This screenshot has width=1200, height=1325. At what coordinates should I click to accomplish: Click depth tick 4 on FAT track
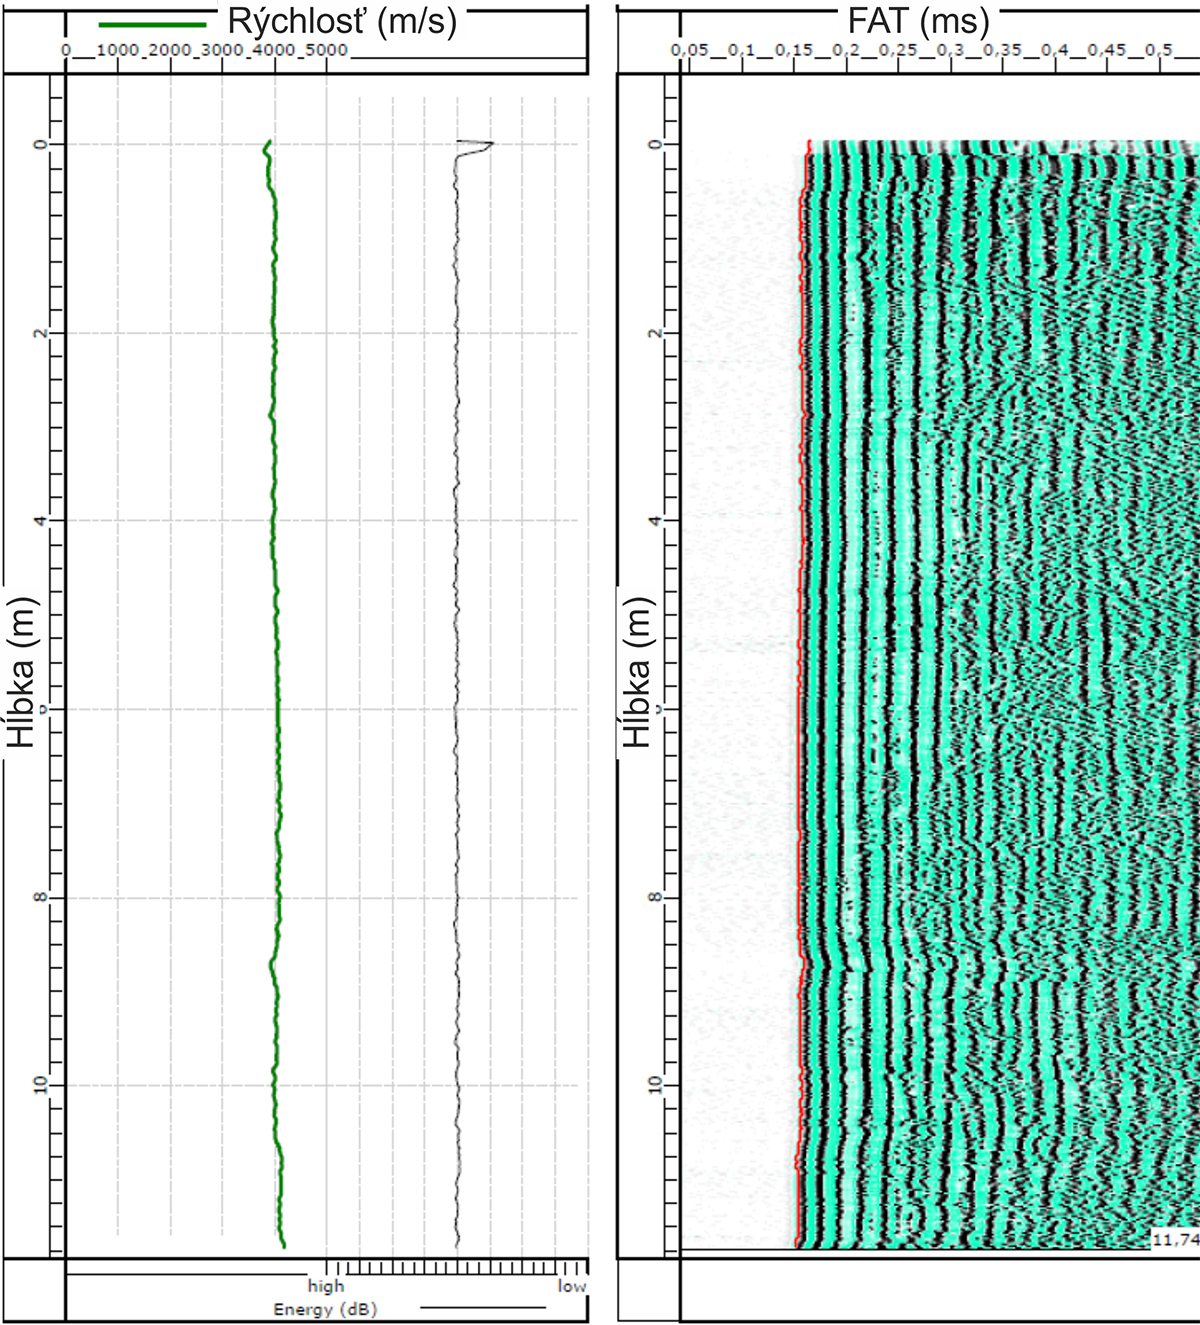pyautogui.click(x=656, y=521)
